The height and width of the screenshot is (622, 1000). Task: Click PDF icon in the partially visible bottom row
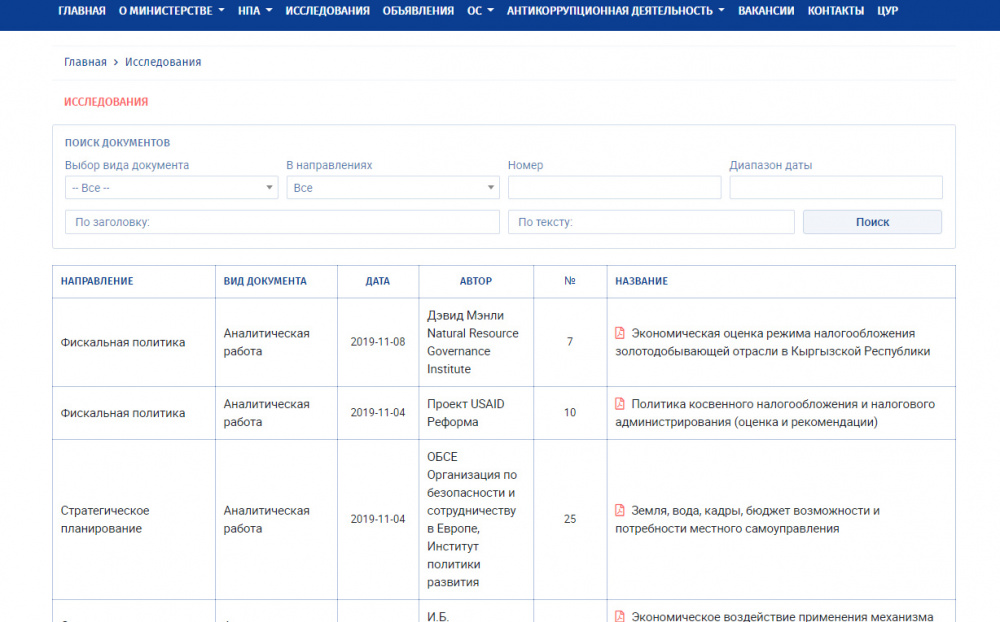(x=620, y=616)
